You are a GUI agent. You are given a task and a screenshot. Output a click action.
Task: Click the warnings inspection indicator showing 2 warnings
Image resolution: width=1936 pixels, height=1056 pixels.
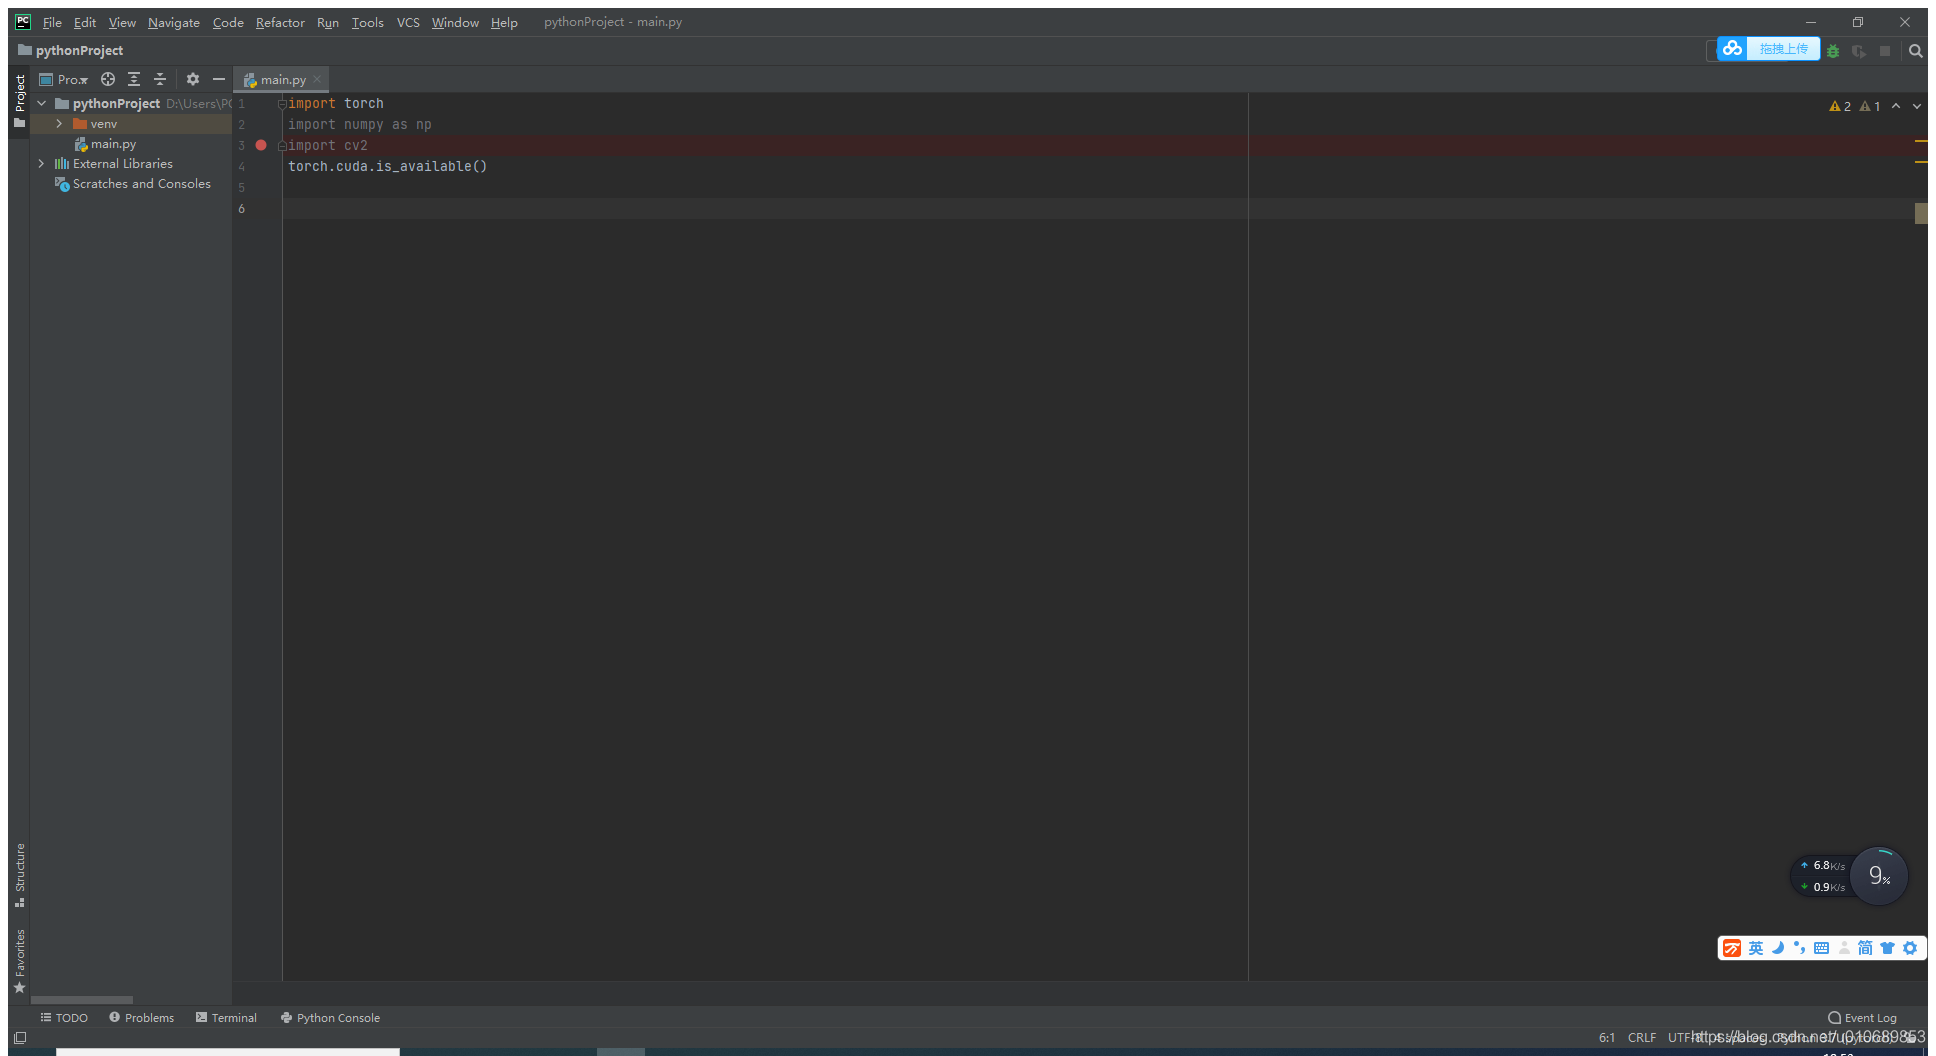pyautogui.click(x=1839, y=105)
